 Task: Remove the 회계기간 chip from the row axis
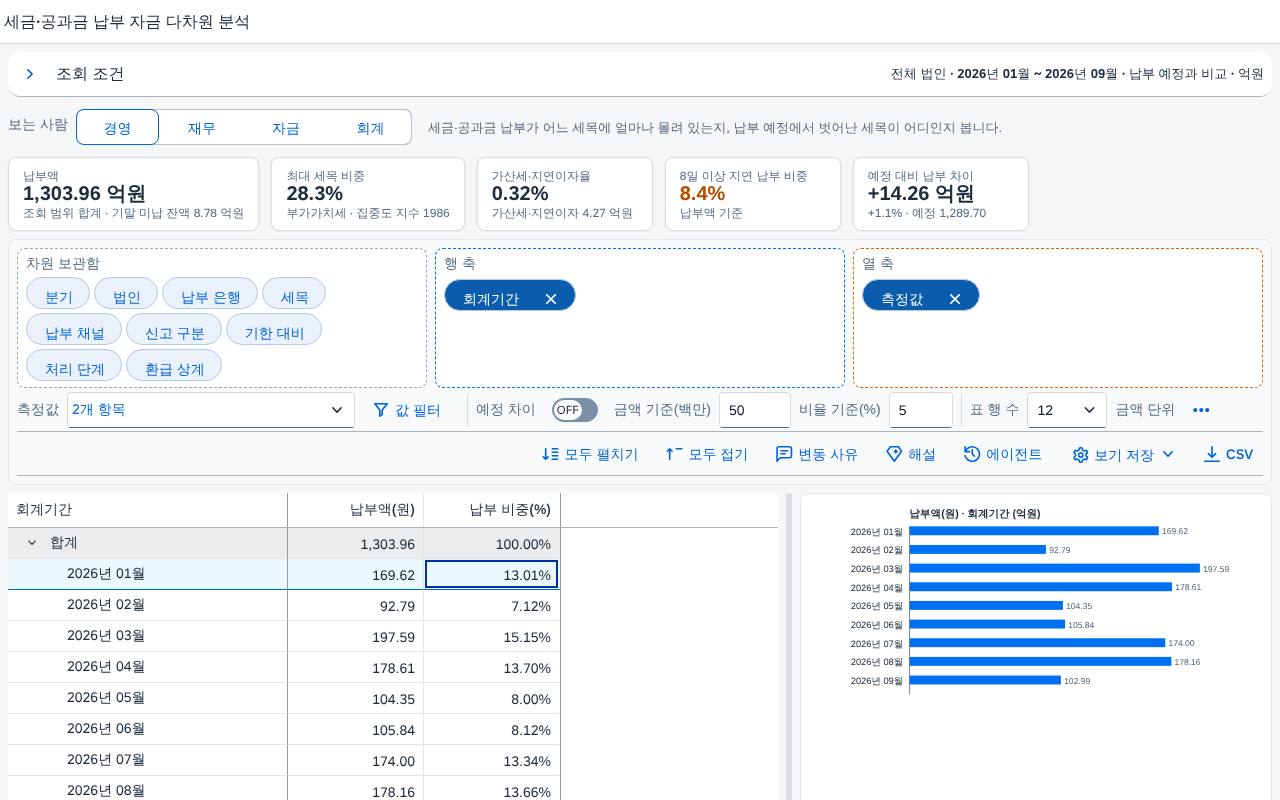point(551,298)
